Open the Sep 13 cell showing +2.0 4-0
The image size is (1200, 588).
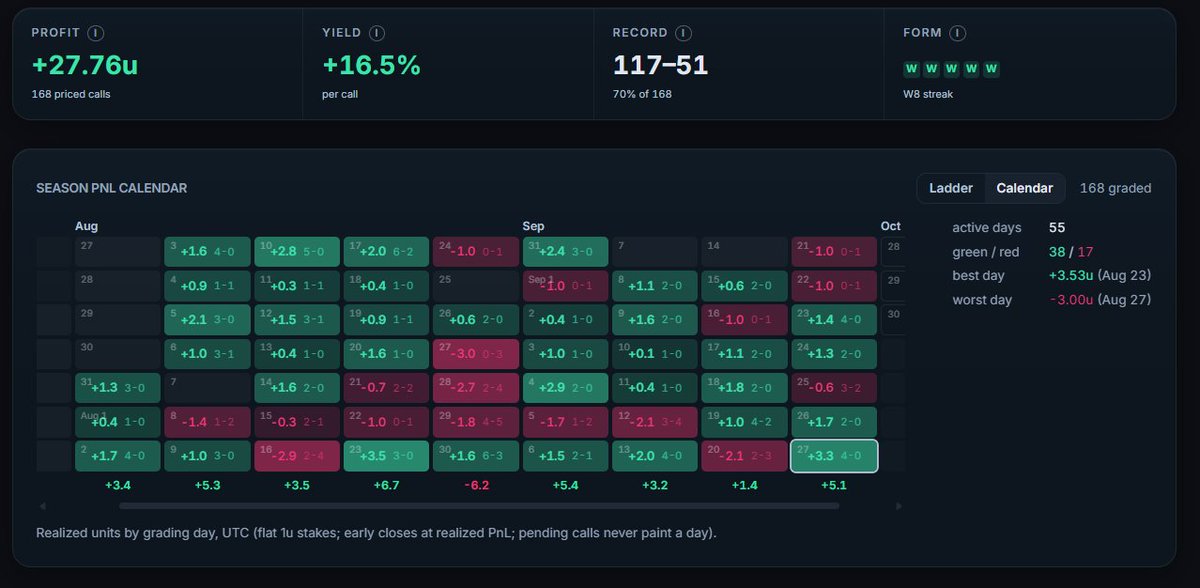[655, 456]
